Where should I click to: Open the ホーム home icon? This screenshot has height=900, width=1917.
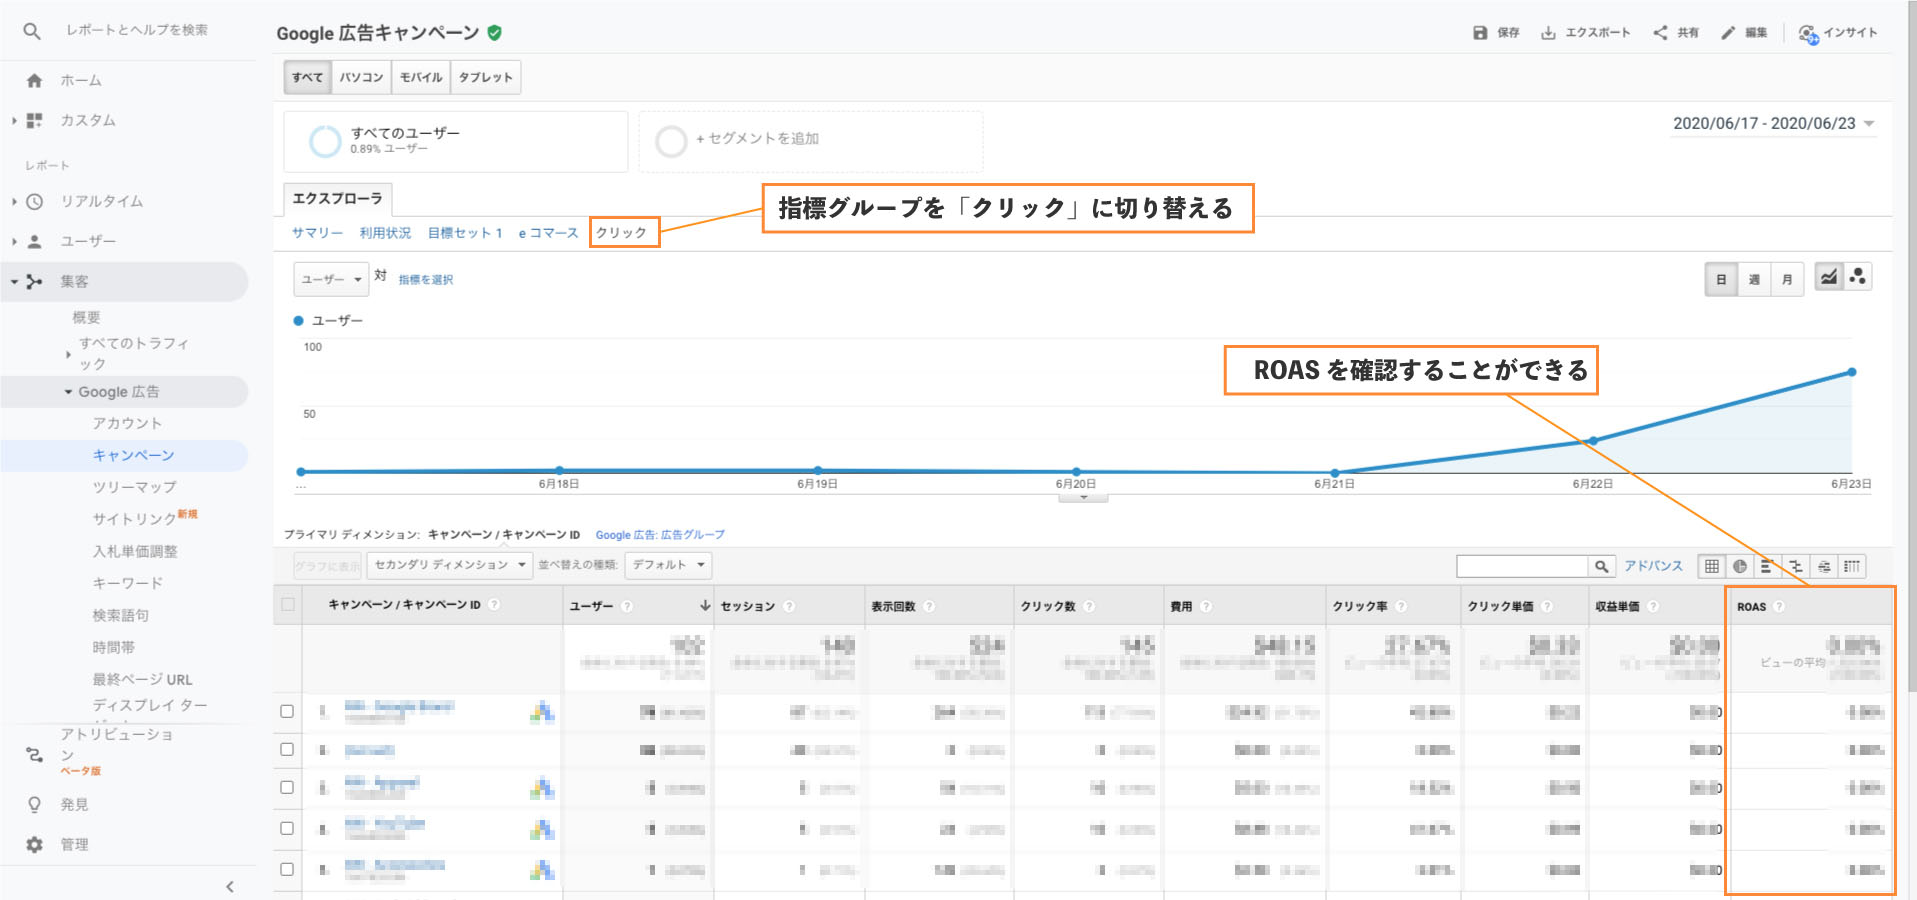click(x=34, y=80)
